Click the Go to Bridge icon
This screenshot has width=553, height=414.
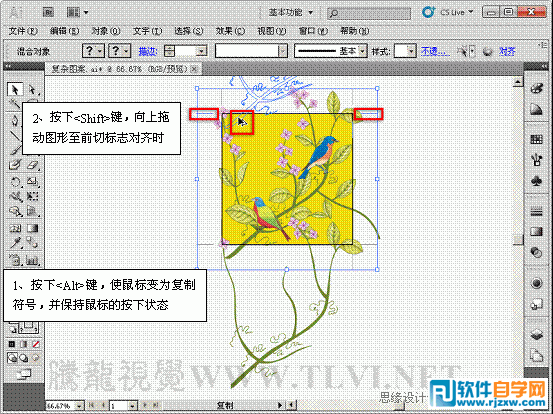(48, 13)
